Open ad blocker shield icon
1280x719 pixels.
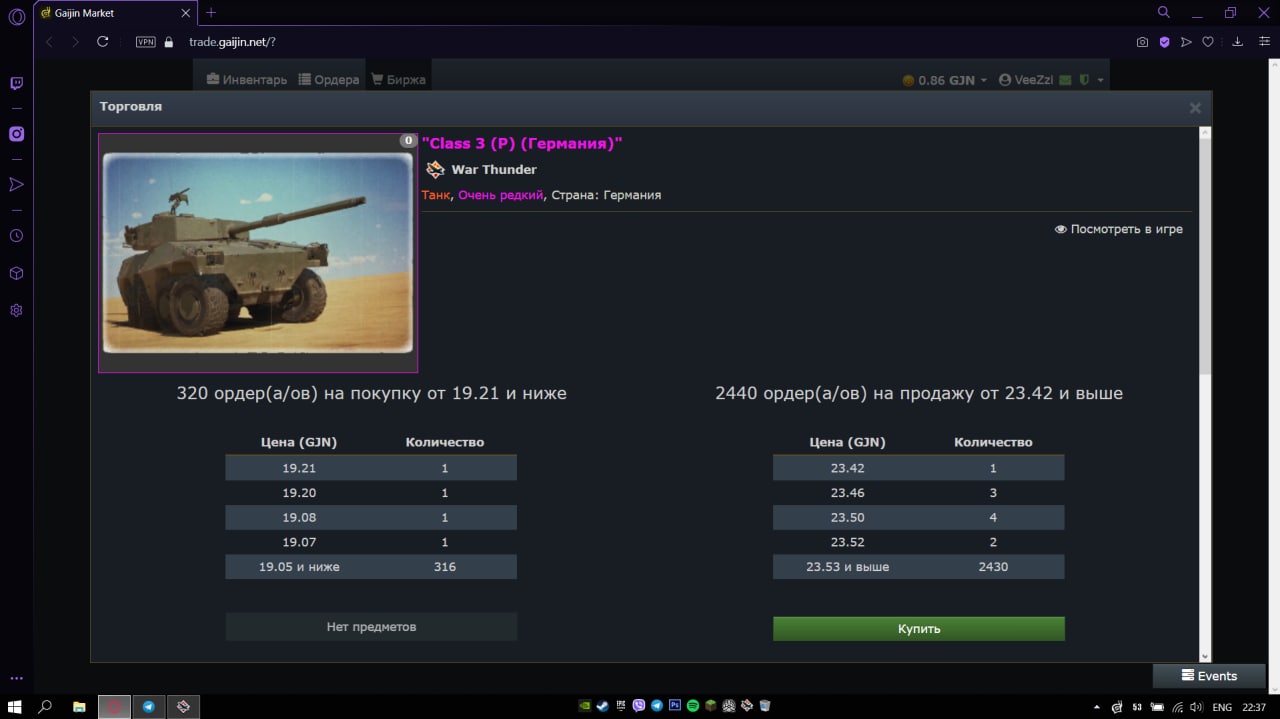pyautogui.click(x=1164, y=42)
